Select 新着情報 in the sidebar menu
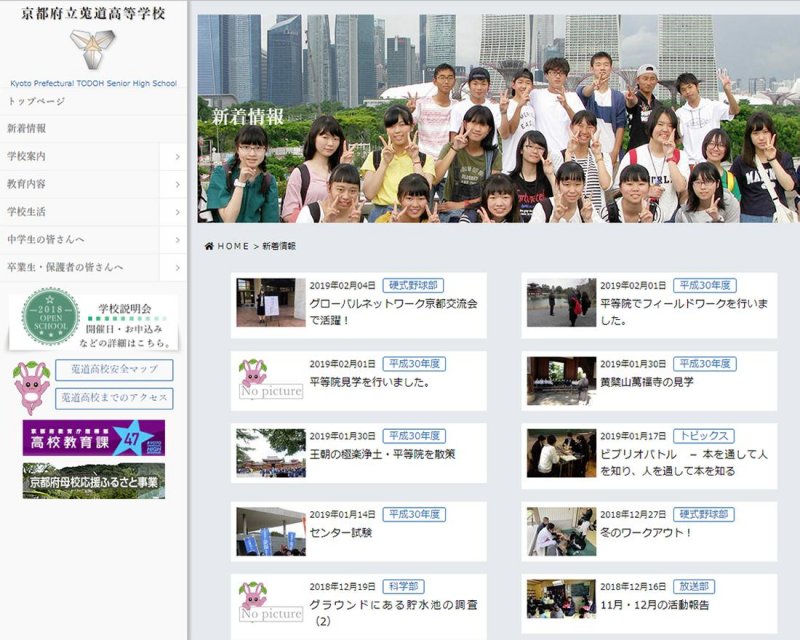The image size is (800, 640). tap(27, 129)
